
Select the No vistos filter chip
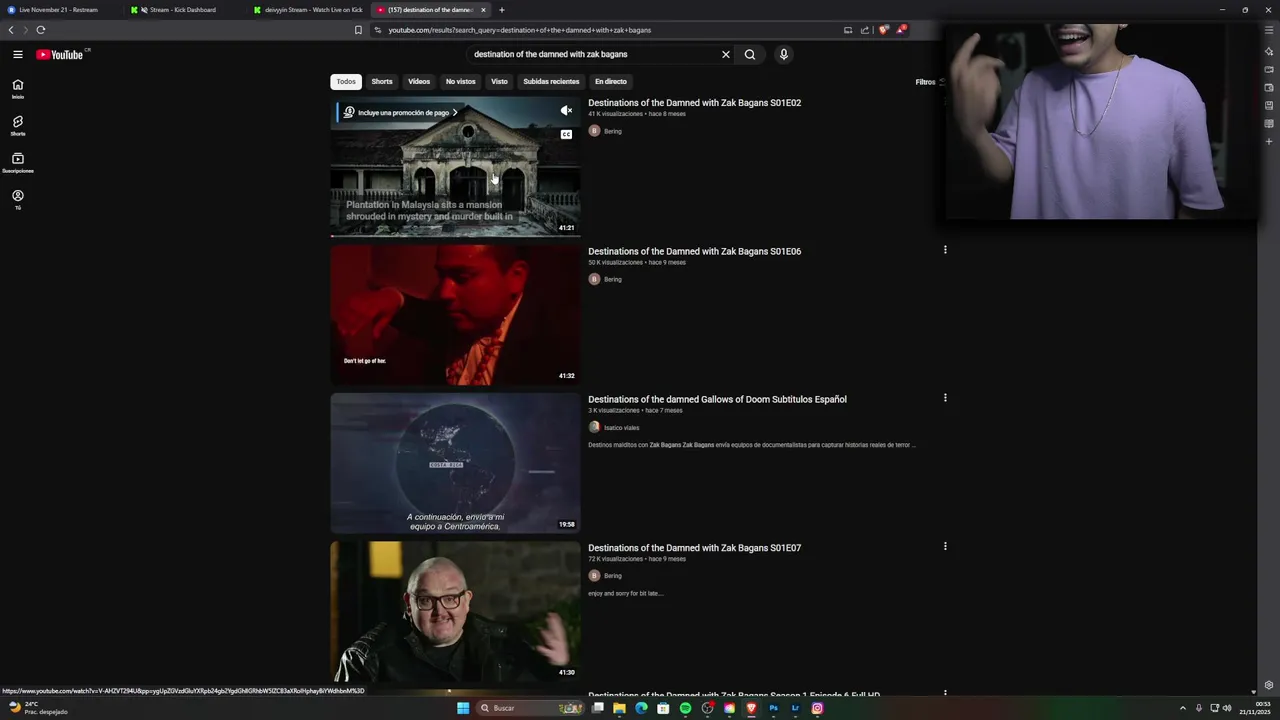[461, 82]
